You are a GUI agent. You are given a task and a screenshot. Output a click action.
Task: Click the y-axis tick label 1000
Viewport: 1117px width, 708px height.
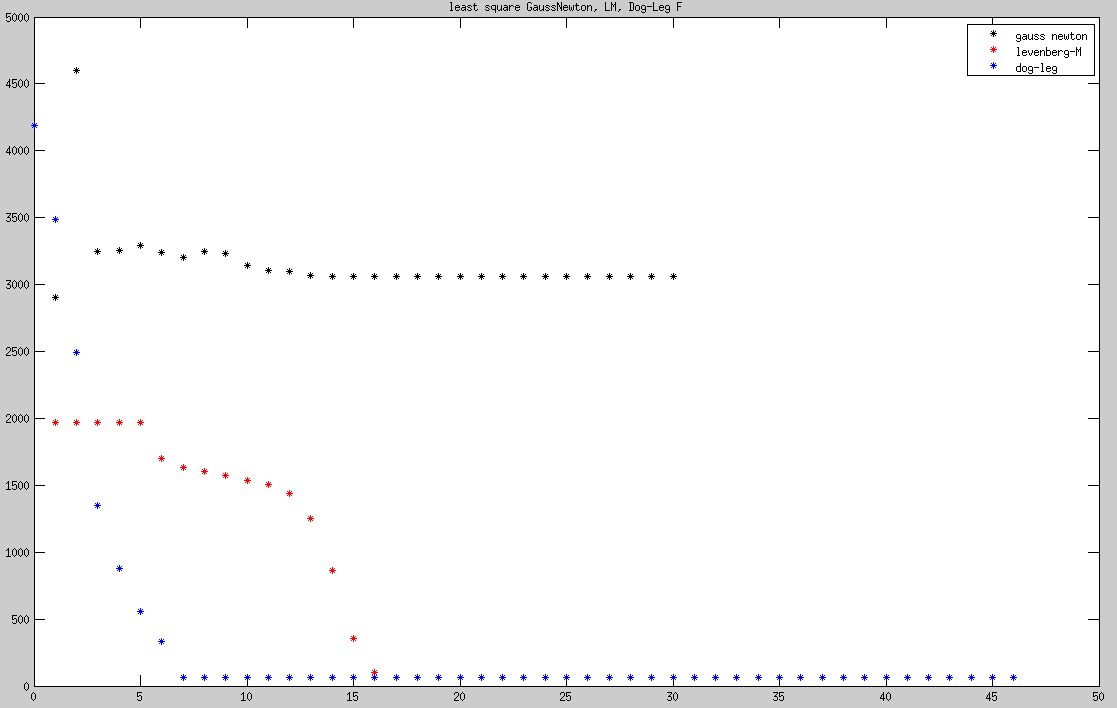(17, 553)
